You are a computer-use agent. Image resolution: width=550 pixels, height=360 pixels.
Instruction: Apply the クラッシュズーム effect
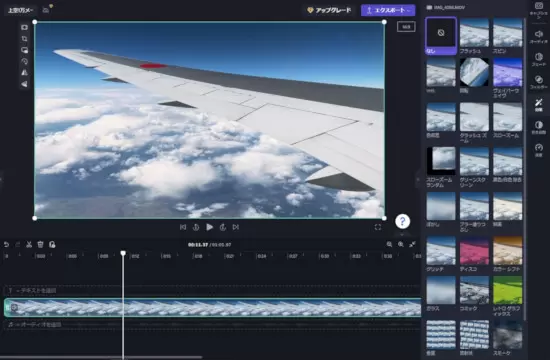coord(474,122)
